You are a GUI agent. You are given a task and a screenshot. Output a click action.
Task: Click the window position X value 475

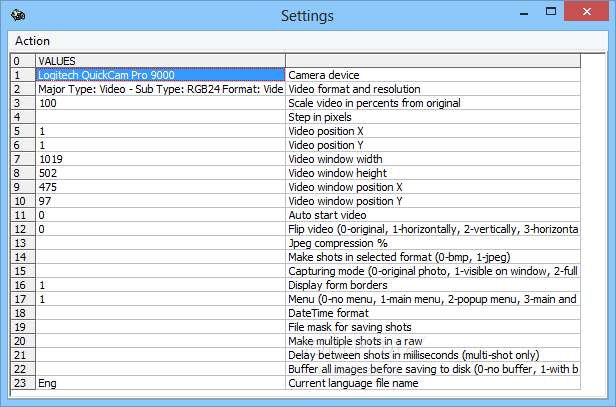tap(160, 187)
